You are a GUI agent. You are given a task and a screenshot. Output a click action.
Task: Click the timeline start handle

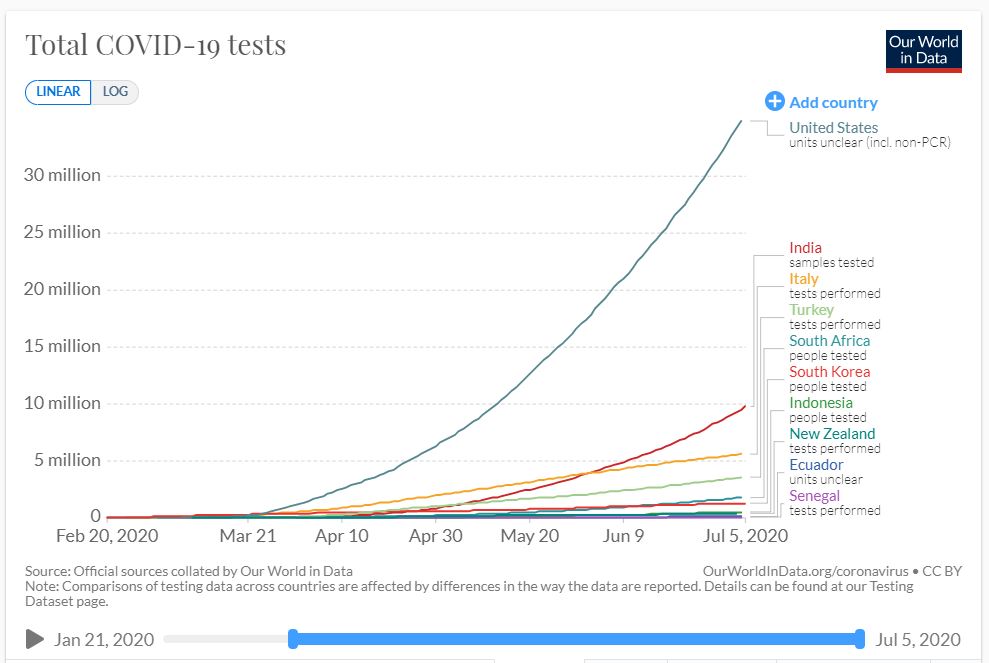point(293,639)
